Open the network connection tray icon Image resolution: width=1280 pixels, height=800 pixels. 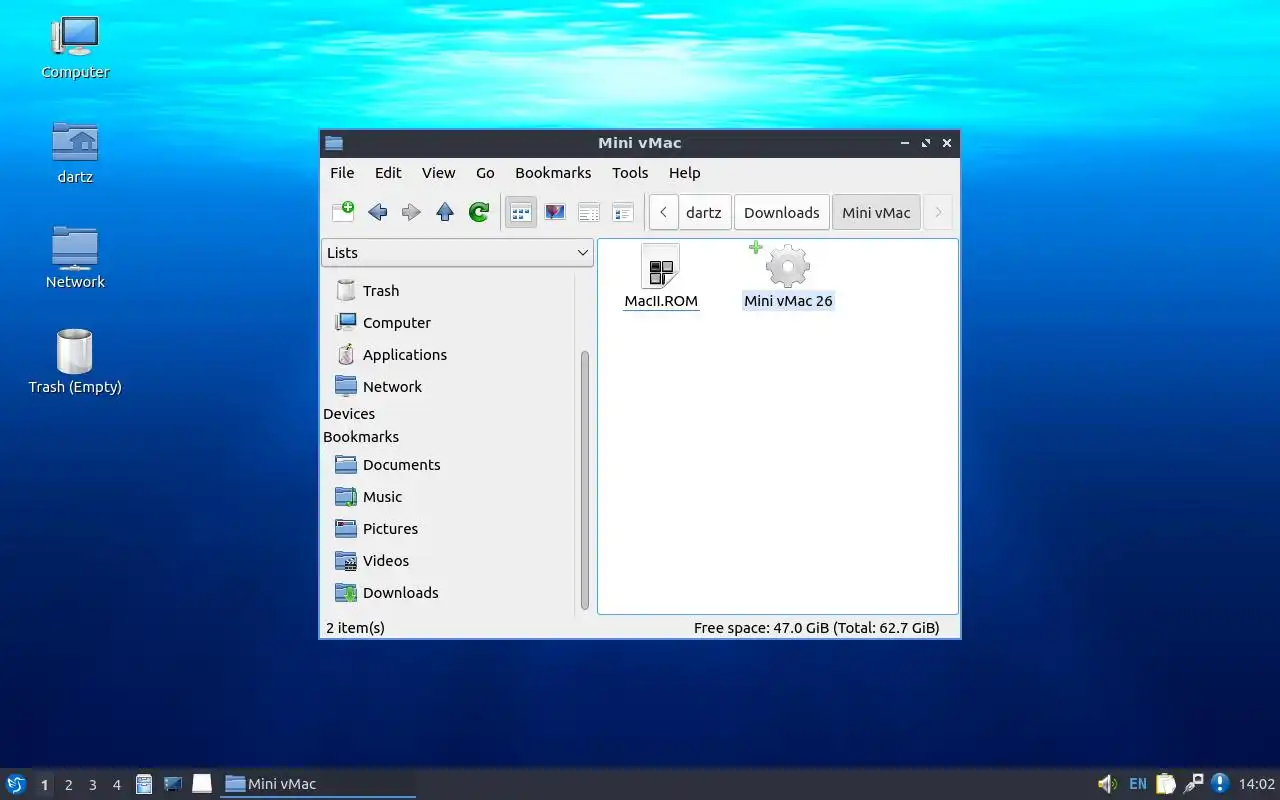tap(1193, 784)
